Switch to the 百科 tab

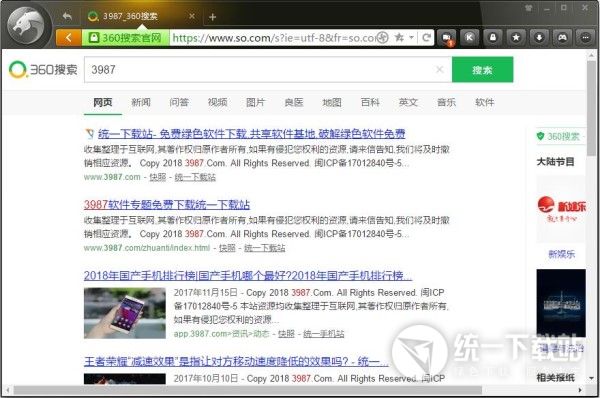pyautogui.click(x=370, y=102)
